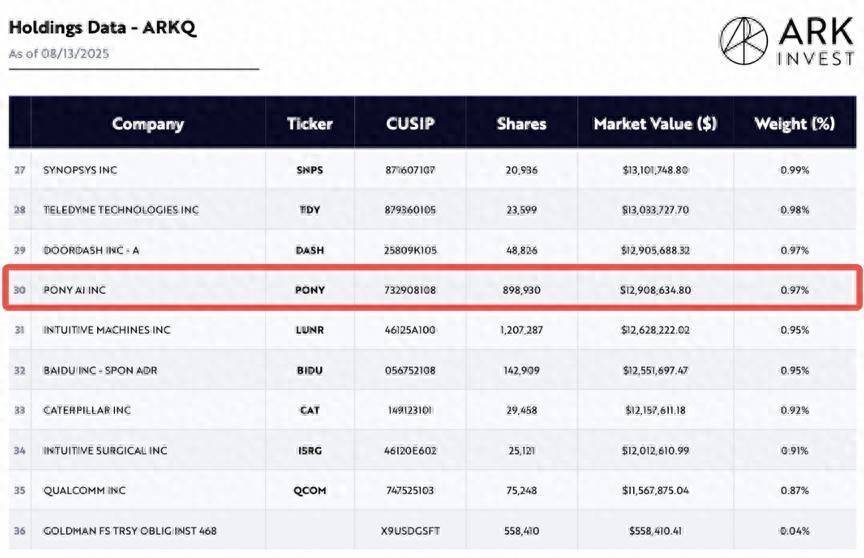
Task: Click the Ticker column header
Action: tap(310, 124)
